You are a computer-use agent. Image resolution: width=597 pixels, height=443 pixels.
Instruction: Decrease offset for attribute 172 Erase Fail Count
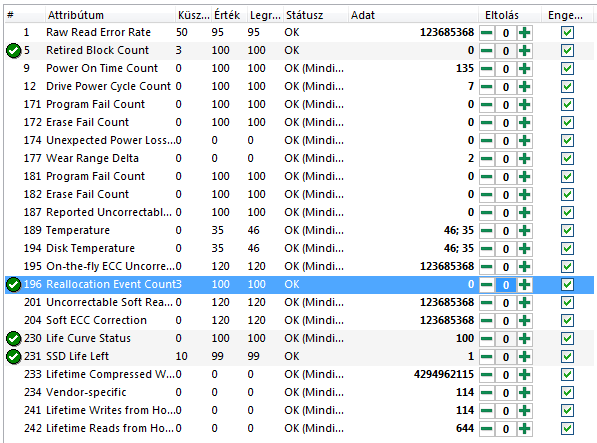tap(487, 123)
